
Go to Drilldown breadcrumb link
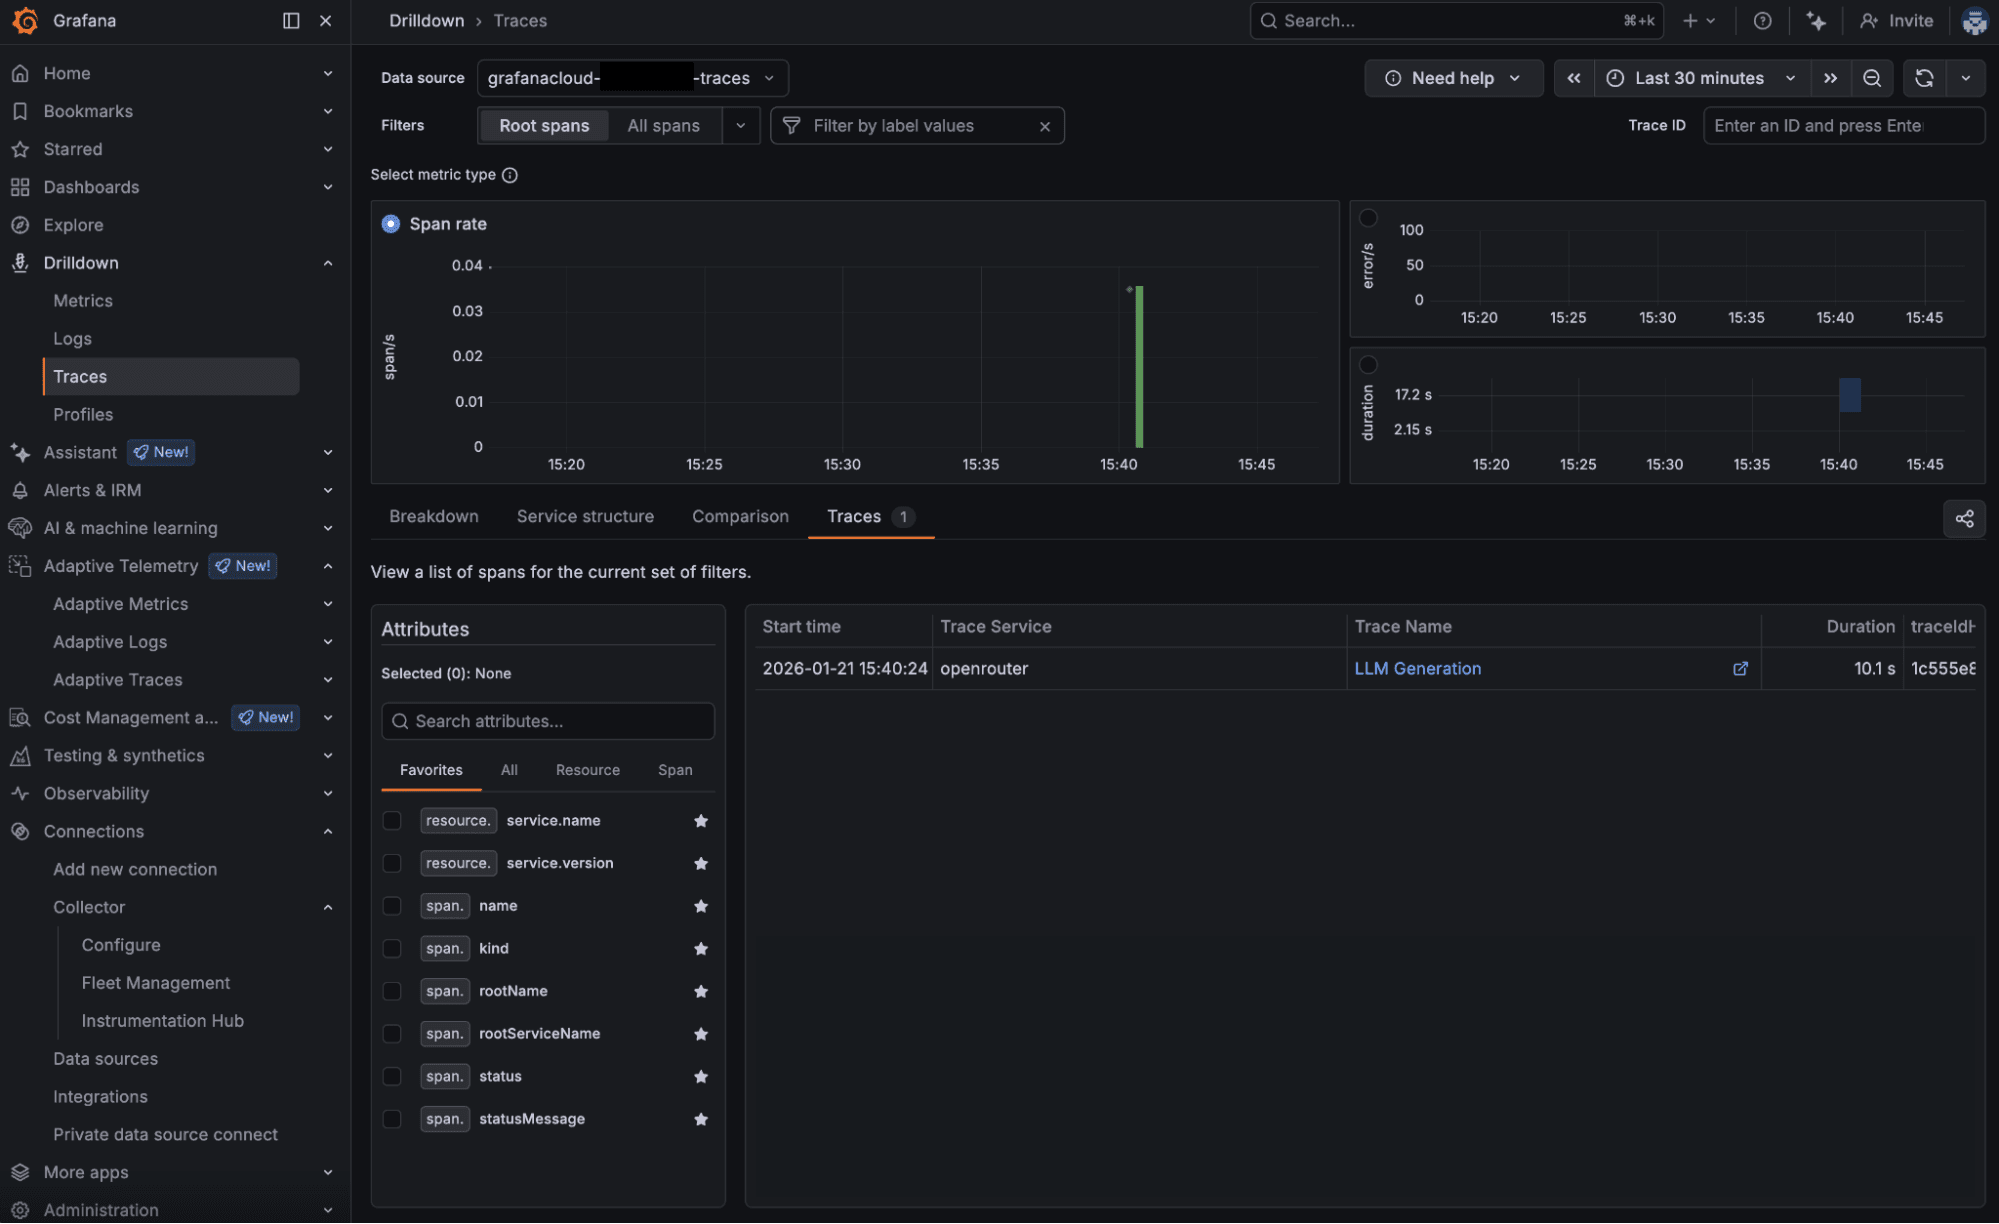point(426,20)
